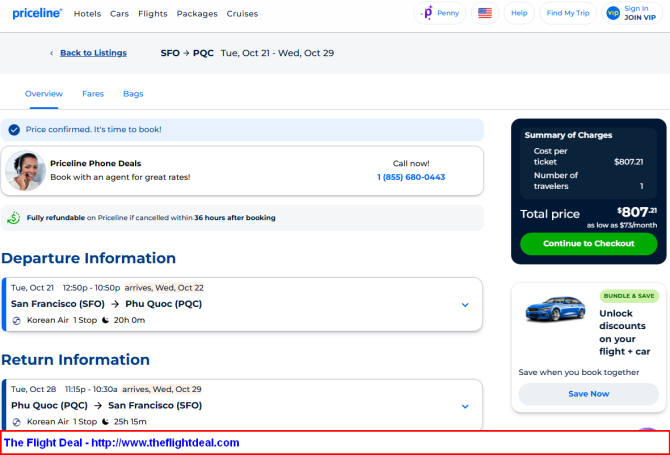Click Phu Quoc (PQC) to San Francisco (SFO) heading

point(106,405)
